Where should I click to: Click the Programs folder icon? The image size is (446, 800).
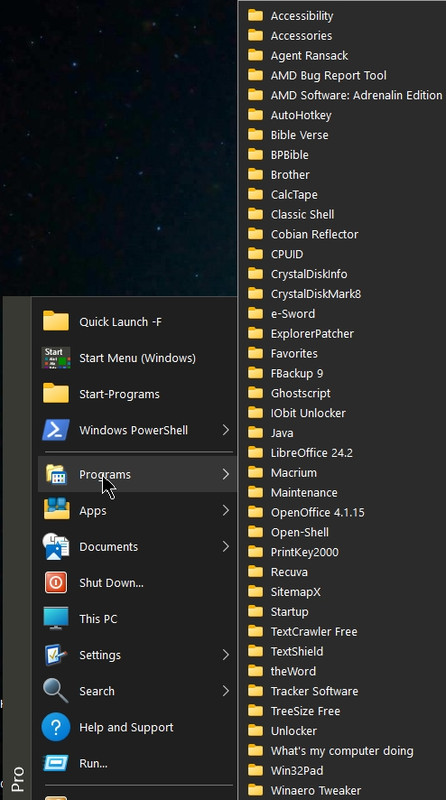[56, 474]
